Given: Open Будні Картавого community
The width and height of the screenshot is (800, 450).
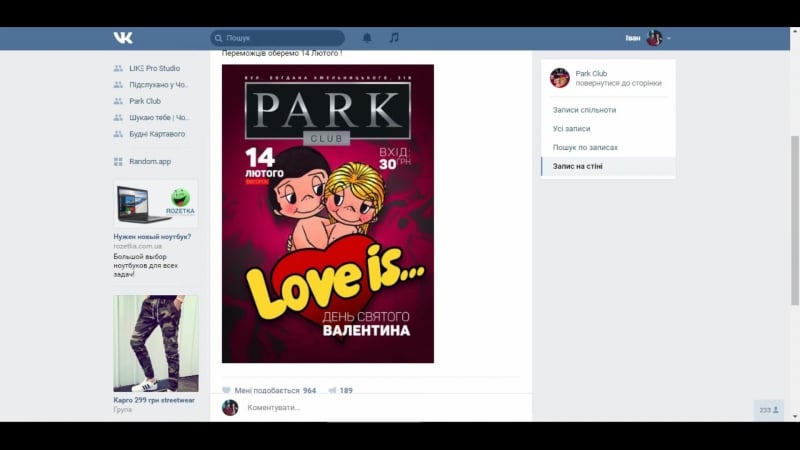Looking at the screenshot, I should pyautogui.click(x=157, y=134).
